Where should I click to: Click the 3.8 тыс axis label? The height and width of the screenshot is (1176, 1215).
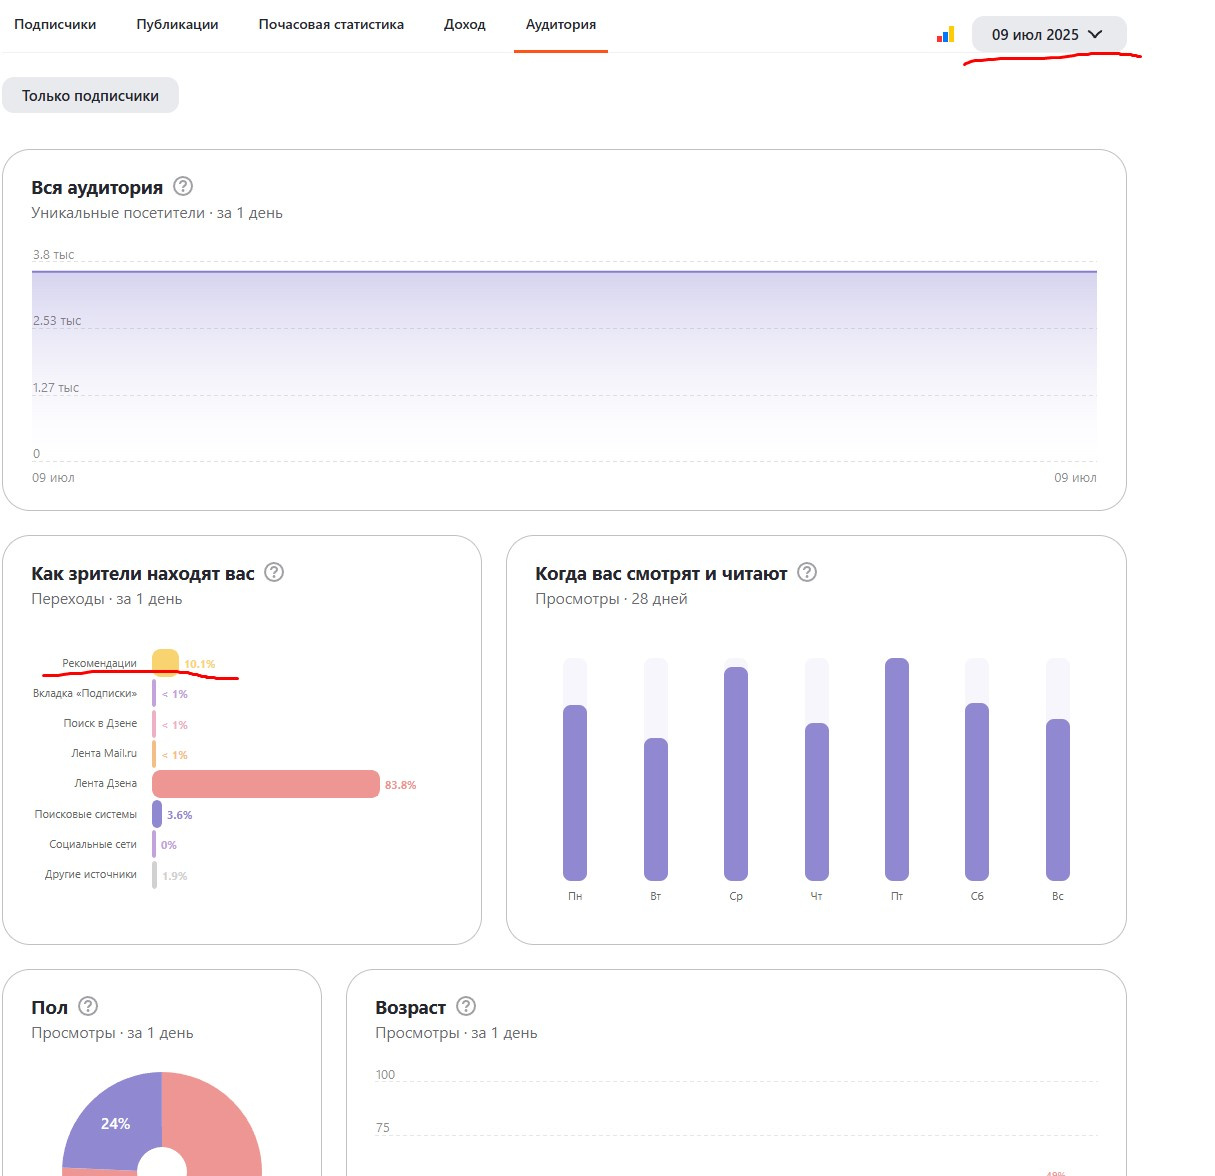tap(54, 255)
